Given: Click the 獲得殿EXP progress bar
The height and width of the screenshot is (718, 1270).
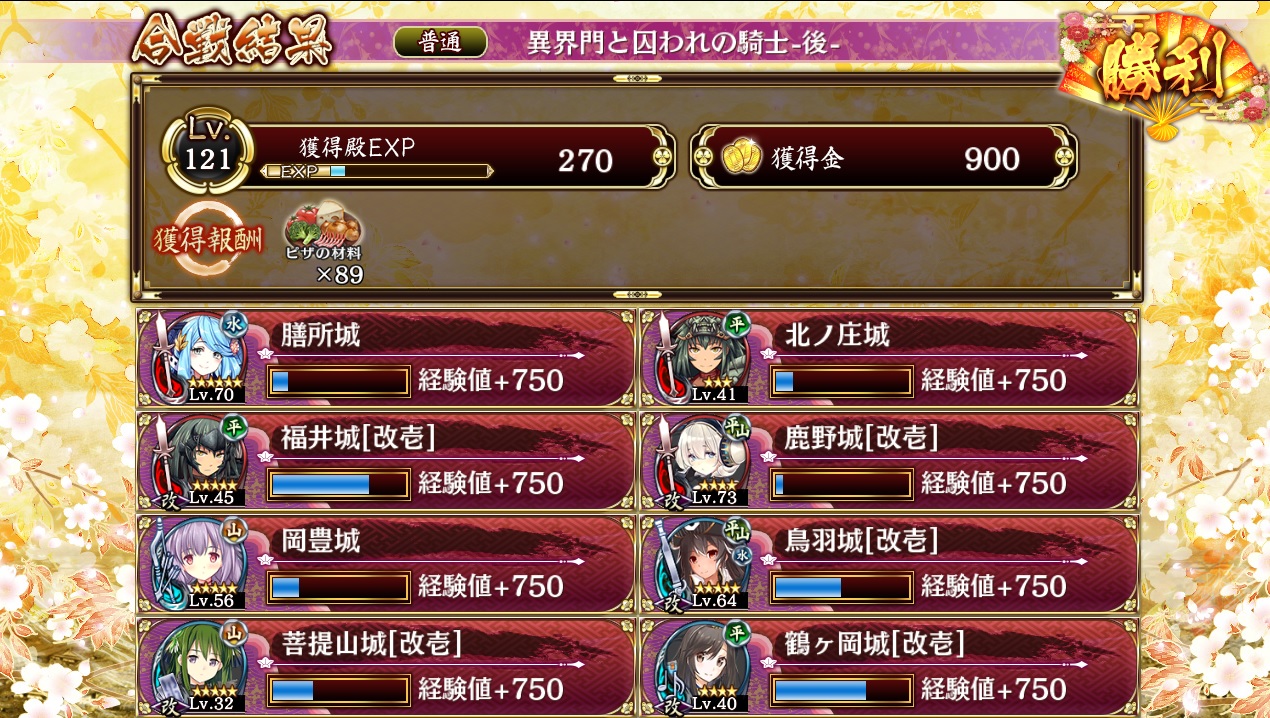Looking at the screenshot, I should click(377, 171).
